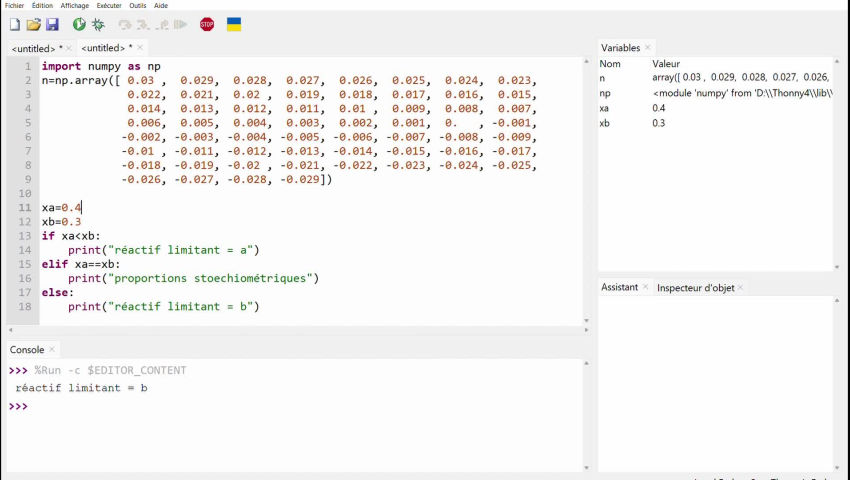This screenshot has width=850, height=480.
Task: Run the current script with green play button
Action: (79, 24)
